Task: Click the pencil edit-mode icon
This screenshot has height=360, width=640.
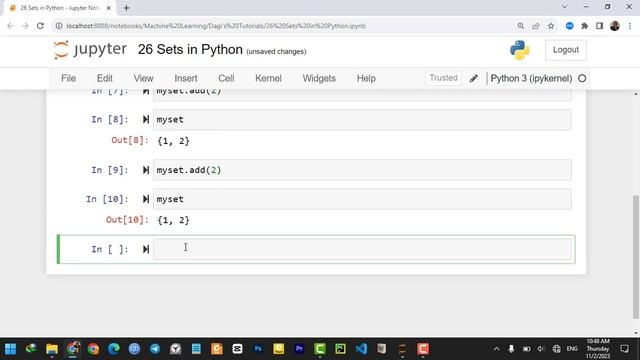Action: click(473, 78)
